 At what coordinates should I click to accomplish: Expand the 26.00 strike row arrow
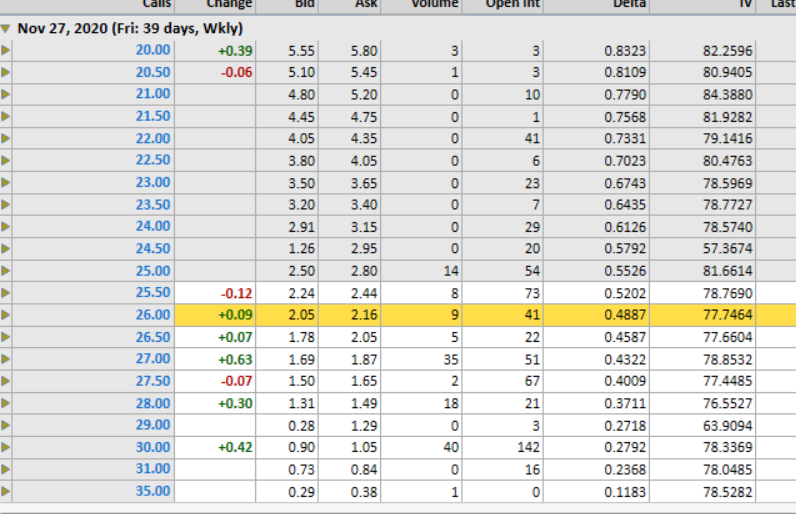[x=6, y=315]
